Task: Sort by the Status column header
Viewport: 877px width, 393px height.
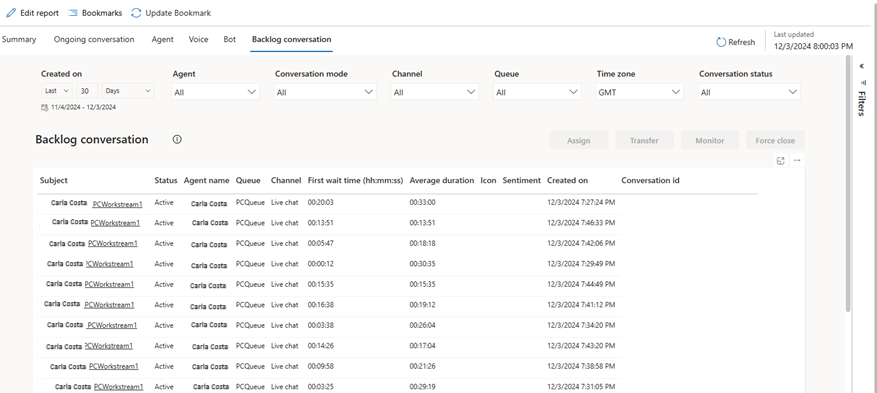Action: [166, 181]
